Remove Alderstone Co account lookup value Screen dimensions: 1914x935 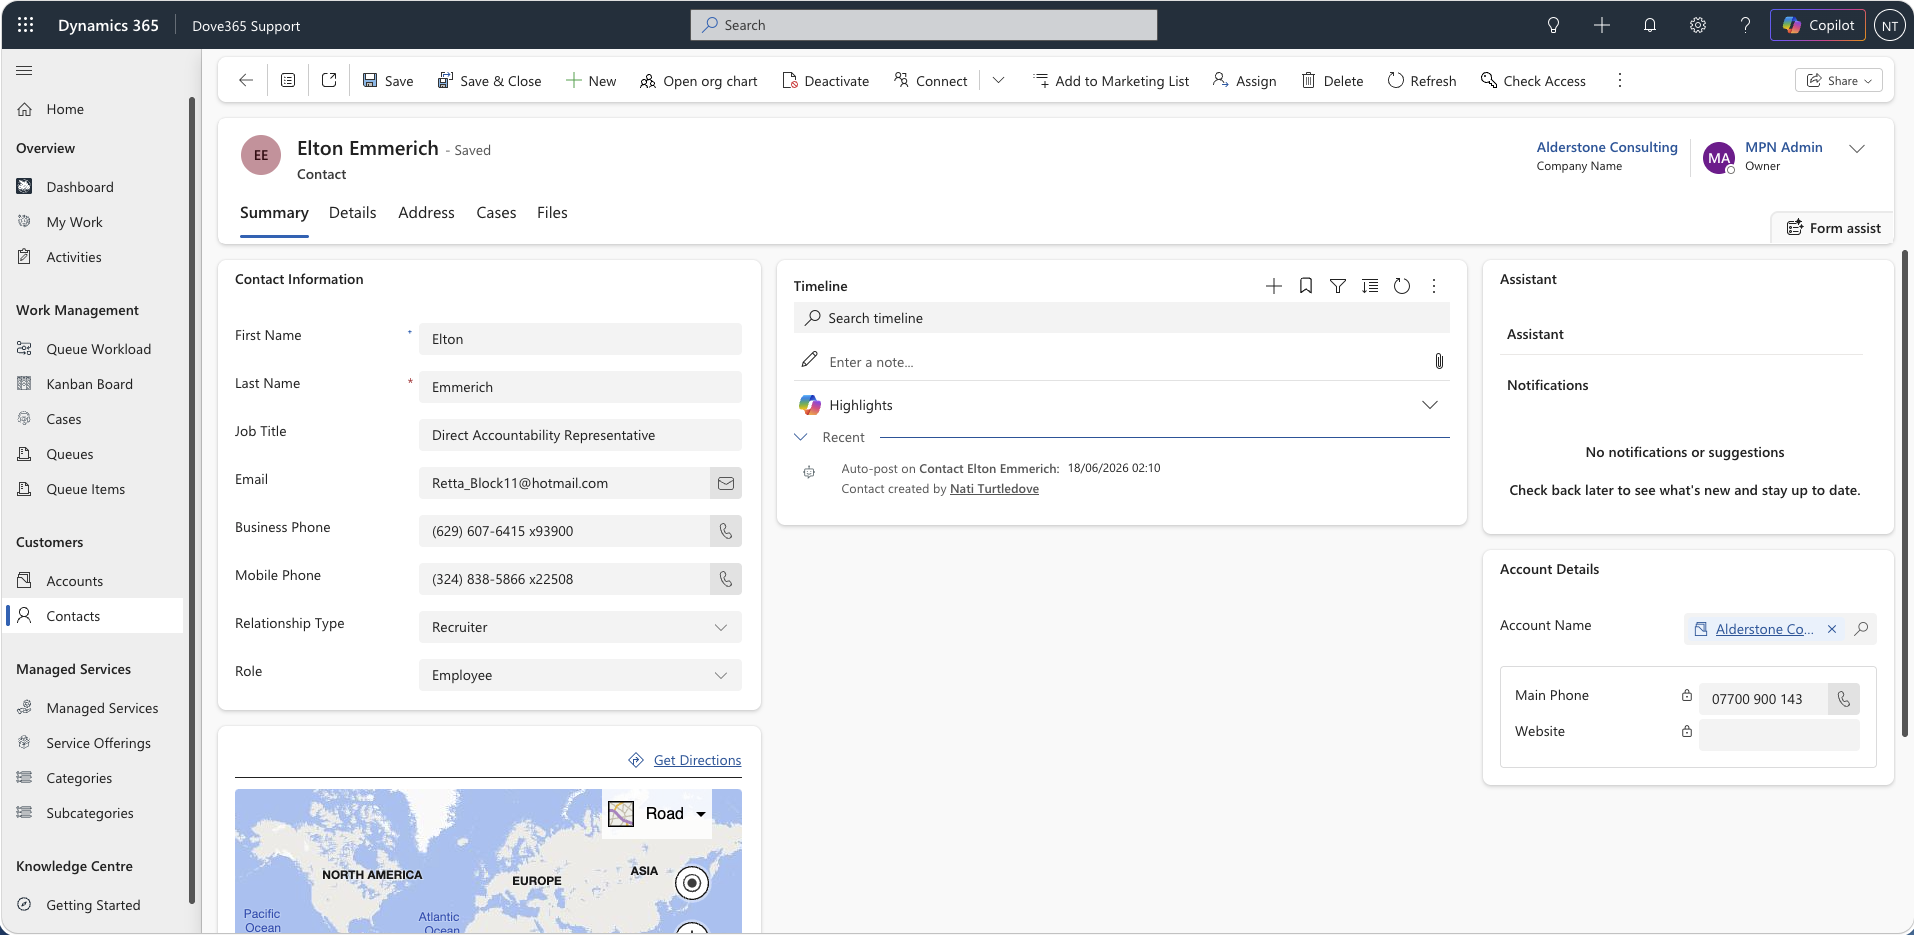point(1832,629)
